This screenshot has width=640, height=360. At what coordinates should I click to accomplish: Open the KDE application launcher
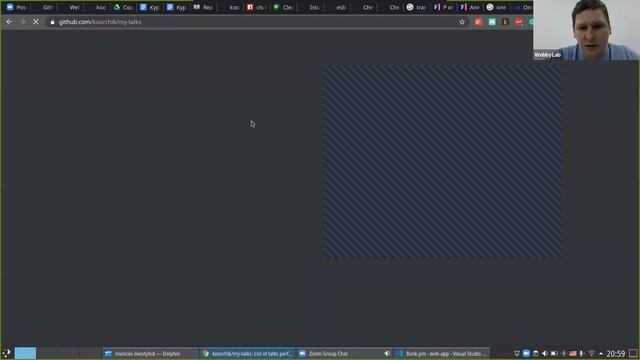(7, 353)
